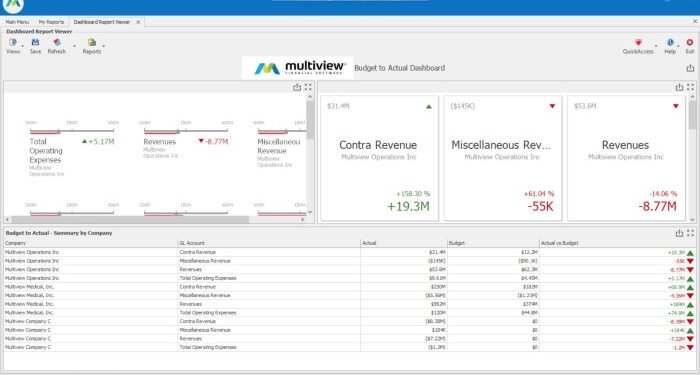Expand the Views dropdown arrow
Screen dimensions: 700x375
22,46
